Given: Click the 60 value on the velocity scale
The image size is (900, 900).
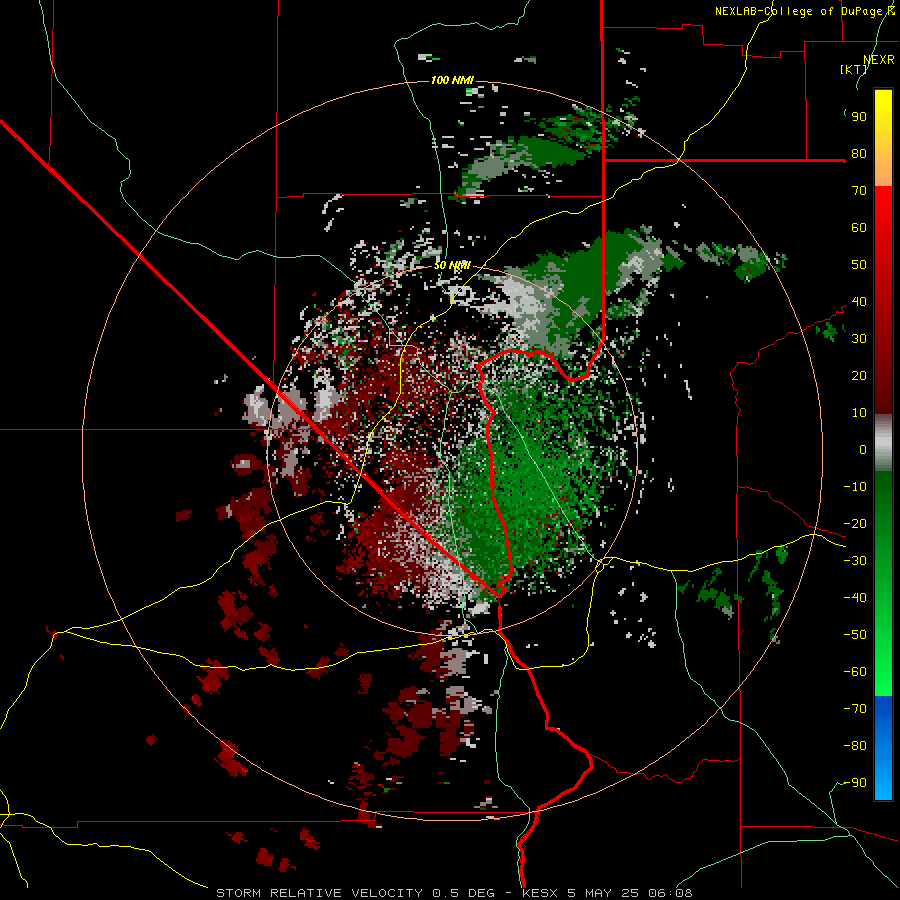Looking at the screenshot, I should click(859, 228).
